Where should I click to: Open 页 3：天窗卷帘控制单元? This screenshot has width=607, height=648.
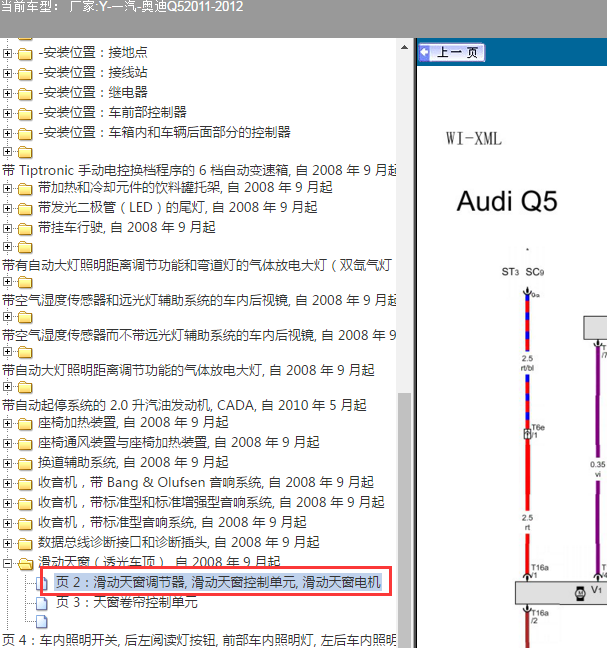(126, 603)
